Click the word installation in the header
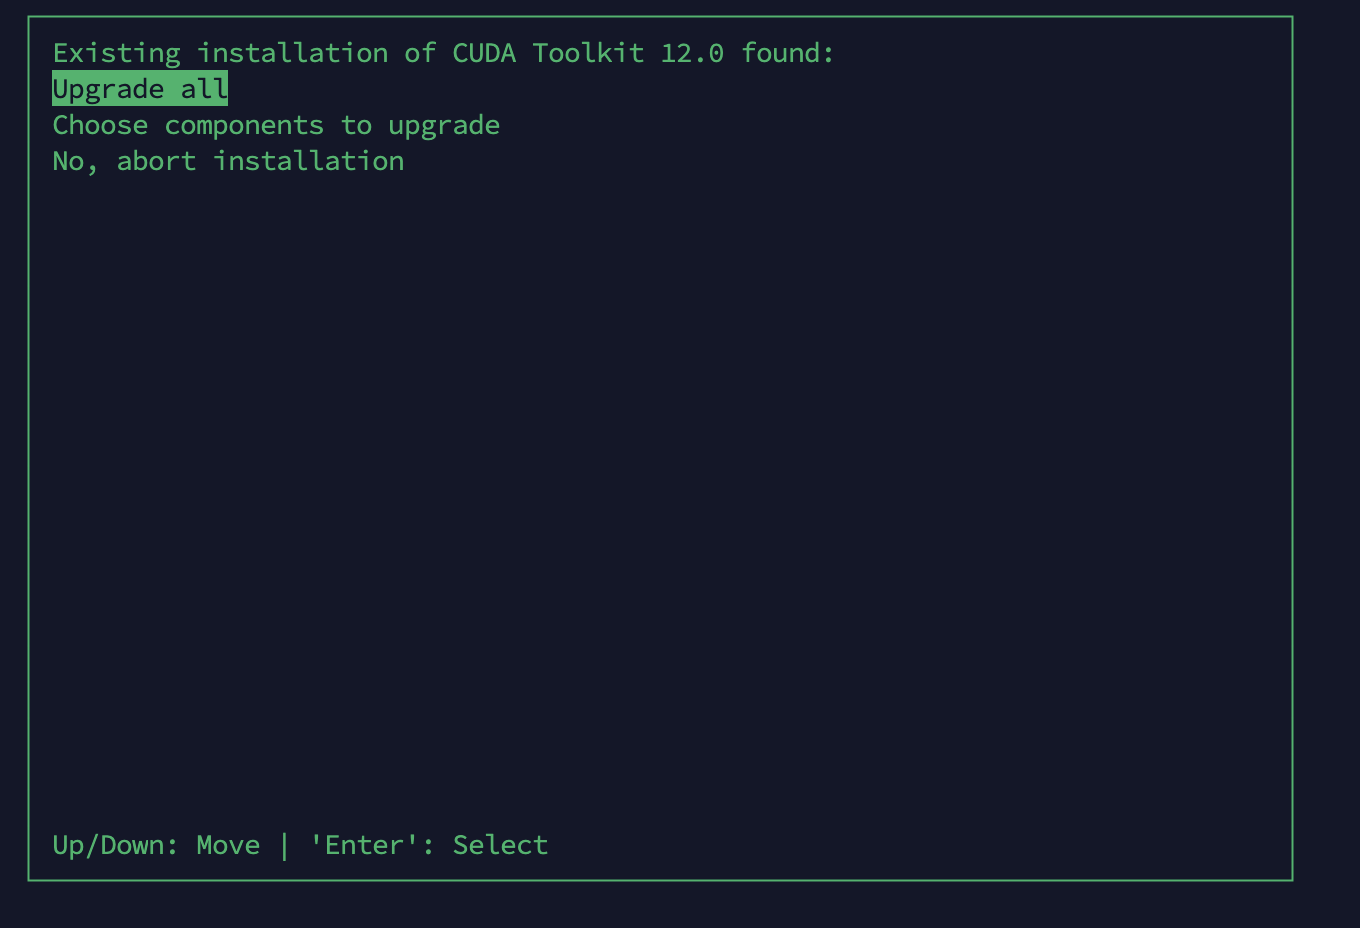The width and height of the screenshot is (1360, 928). 292,53
